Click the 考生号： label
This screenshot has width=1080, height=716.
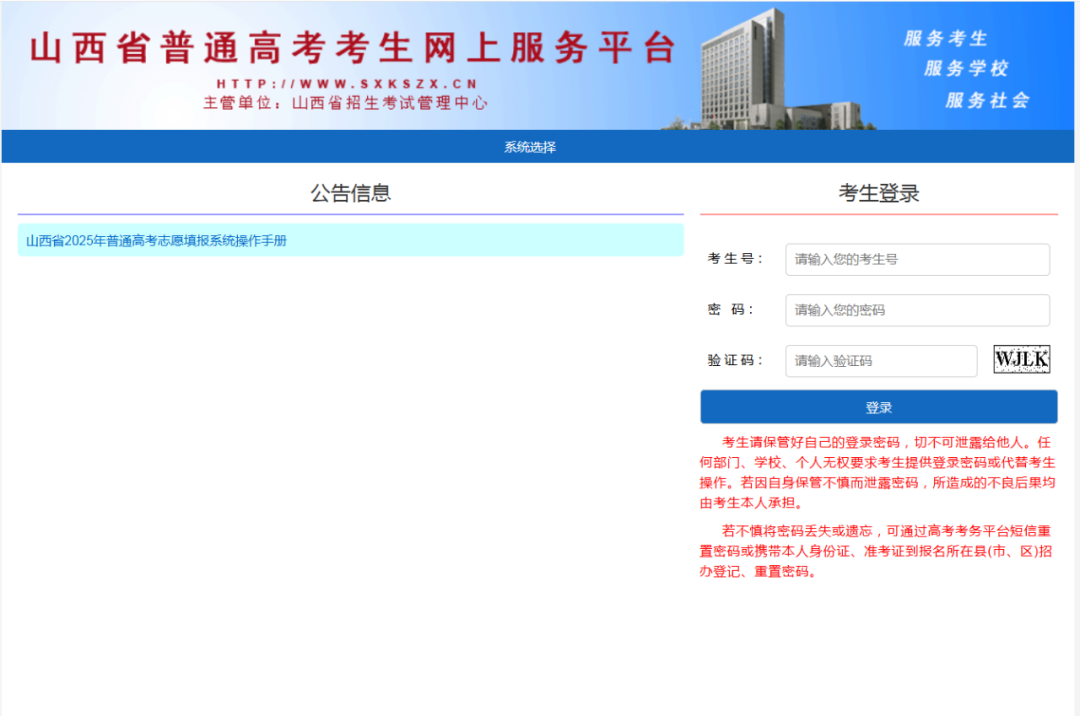(735, 259)
